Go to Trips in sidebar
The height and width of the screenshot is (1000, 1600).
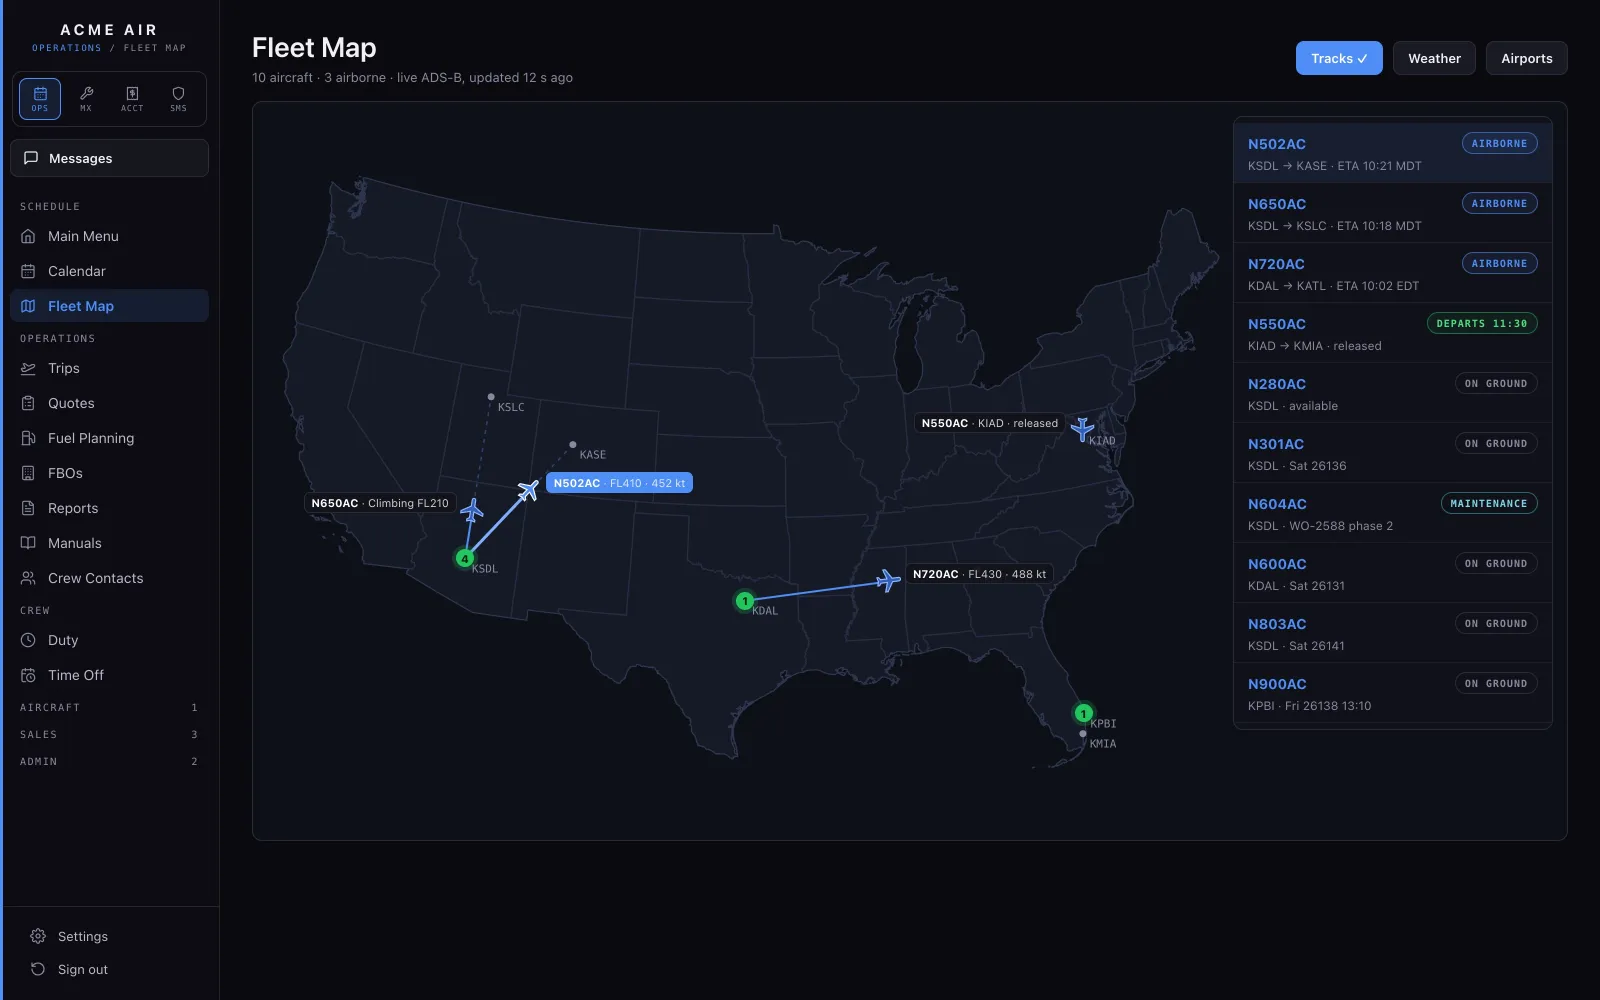coord(109,368)
